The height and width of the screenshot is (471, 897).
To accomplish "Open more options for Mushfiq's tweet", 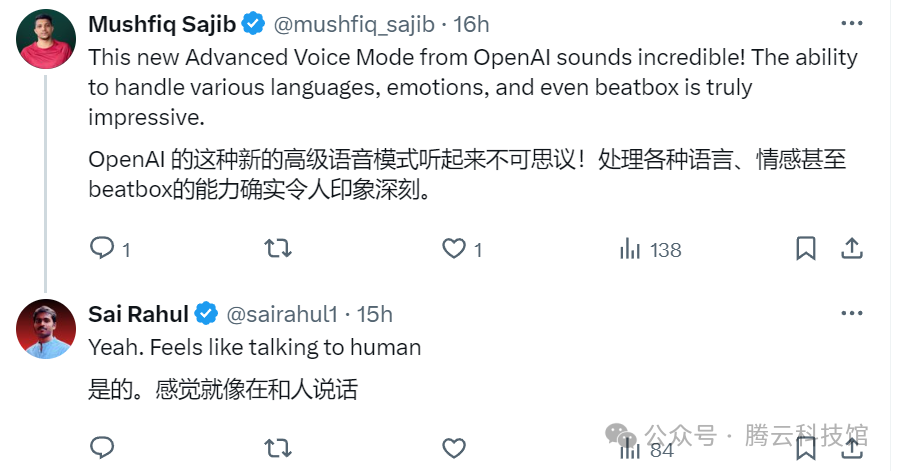I will (x=851, y=23).
